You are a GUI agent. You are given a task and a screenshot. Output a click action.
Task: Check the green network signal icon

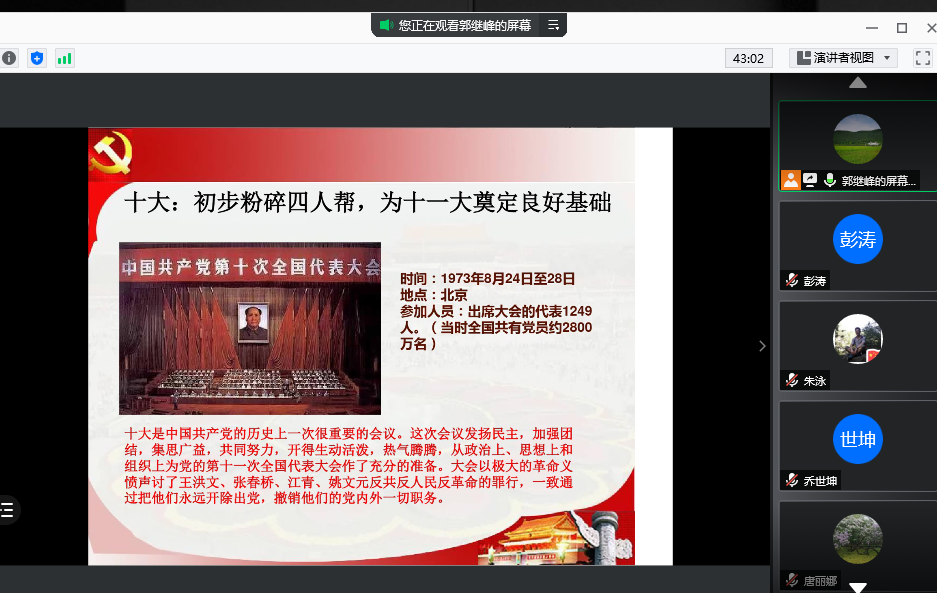click(65, 58)
